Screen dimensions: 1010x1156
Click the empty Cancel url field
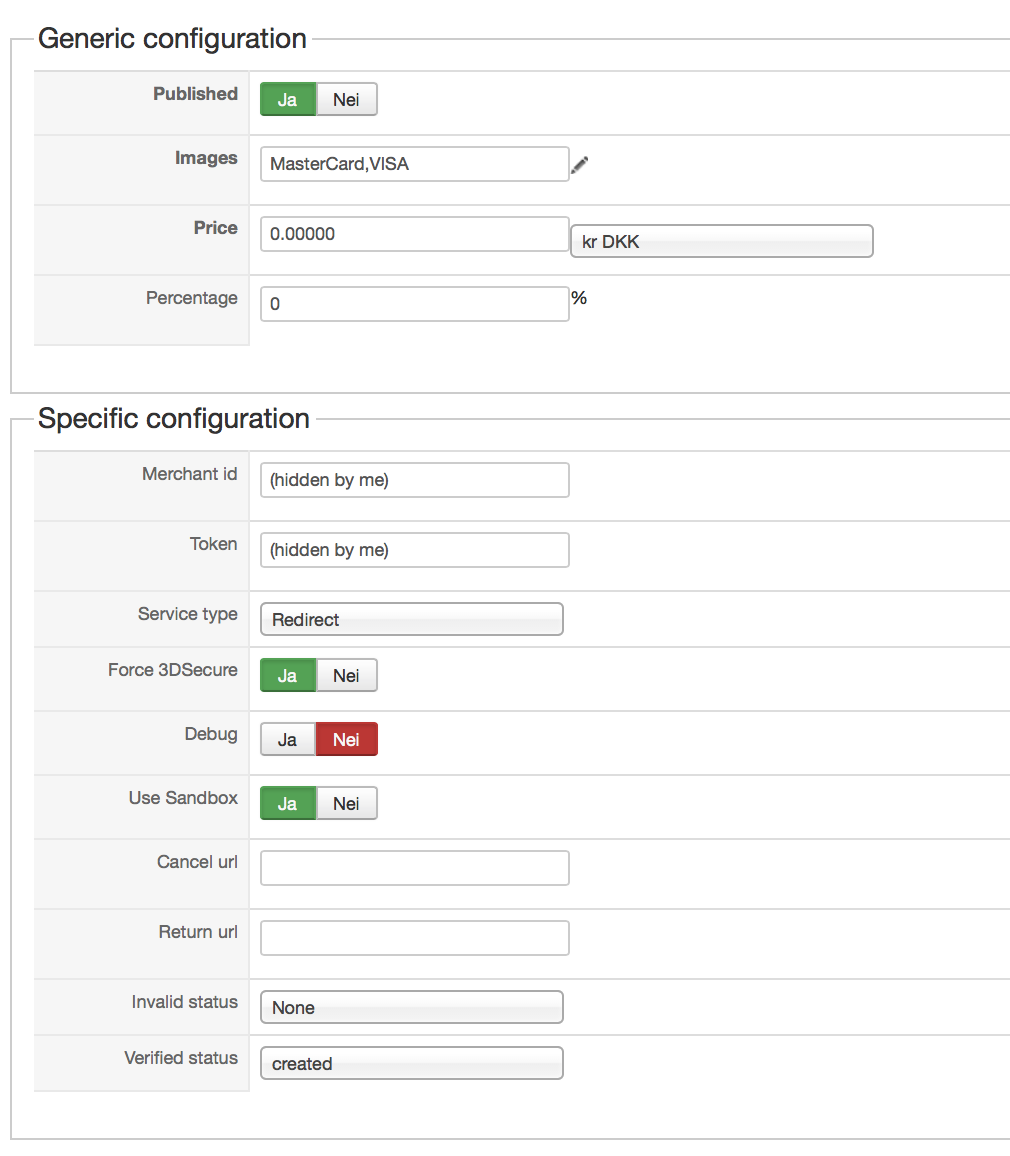[414, 869]
